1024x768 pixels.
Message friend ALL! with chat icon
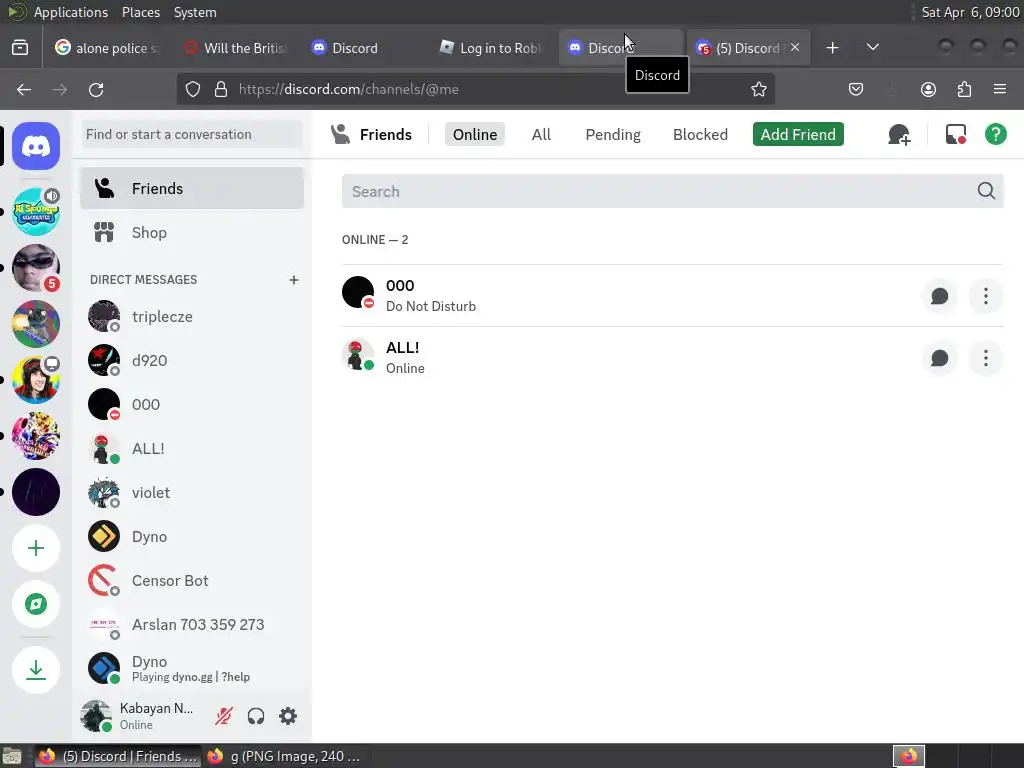(x=940, y=358)
